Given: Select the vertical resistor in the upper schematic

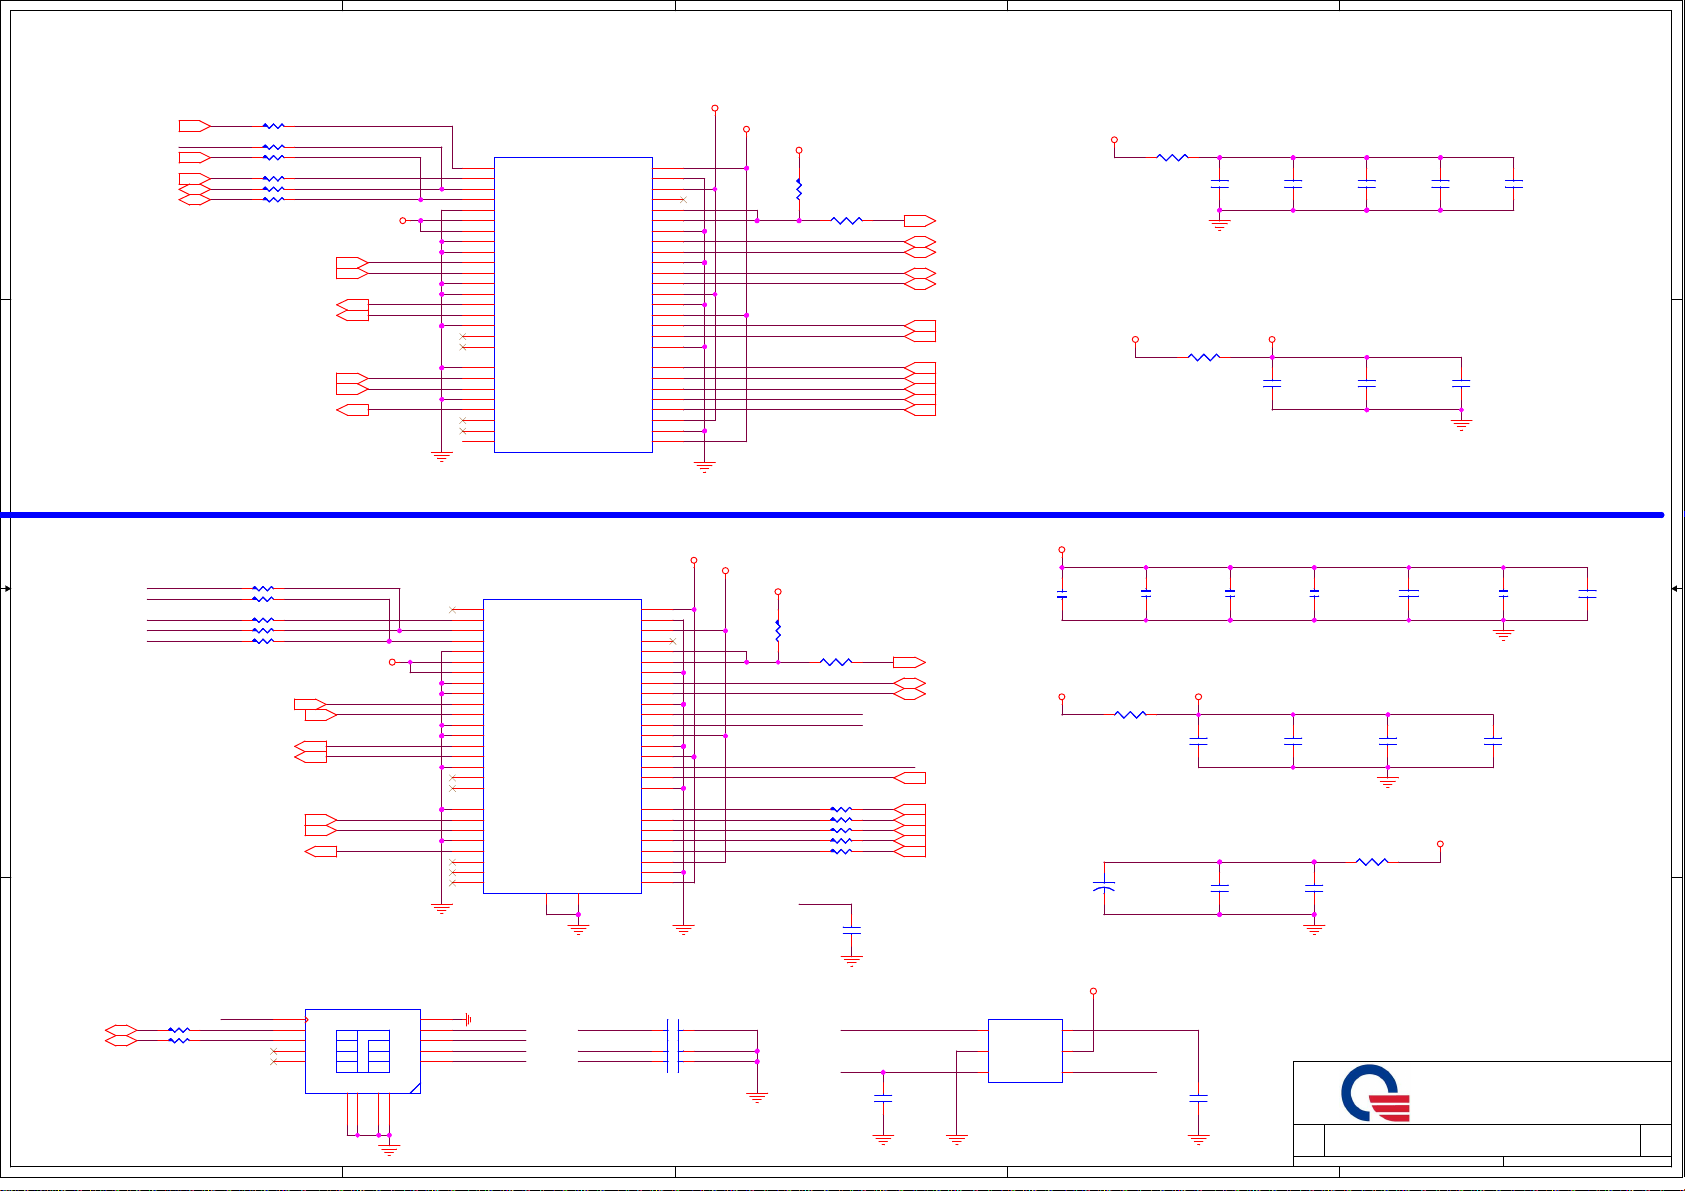Looking at the screenshot, I should click(799, 188).
